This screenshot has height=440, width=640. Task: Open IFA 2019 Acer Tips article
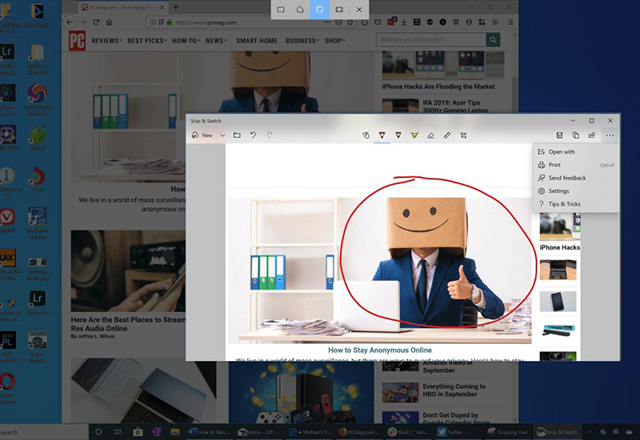tap(455, 106)
